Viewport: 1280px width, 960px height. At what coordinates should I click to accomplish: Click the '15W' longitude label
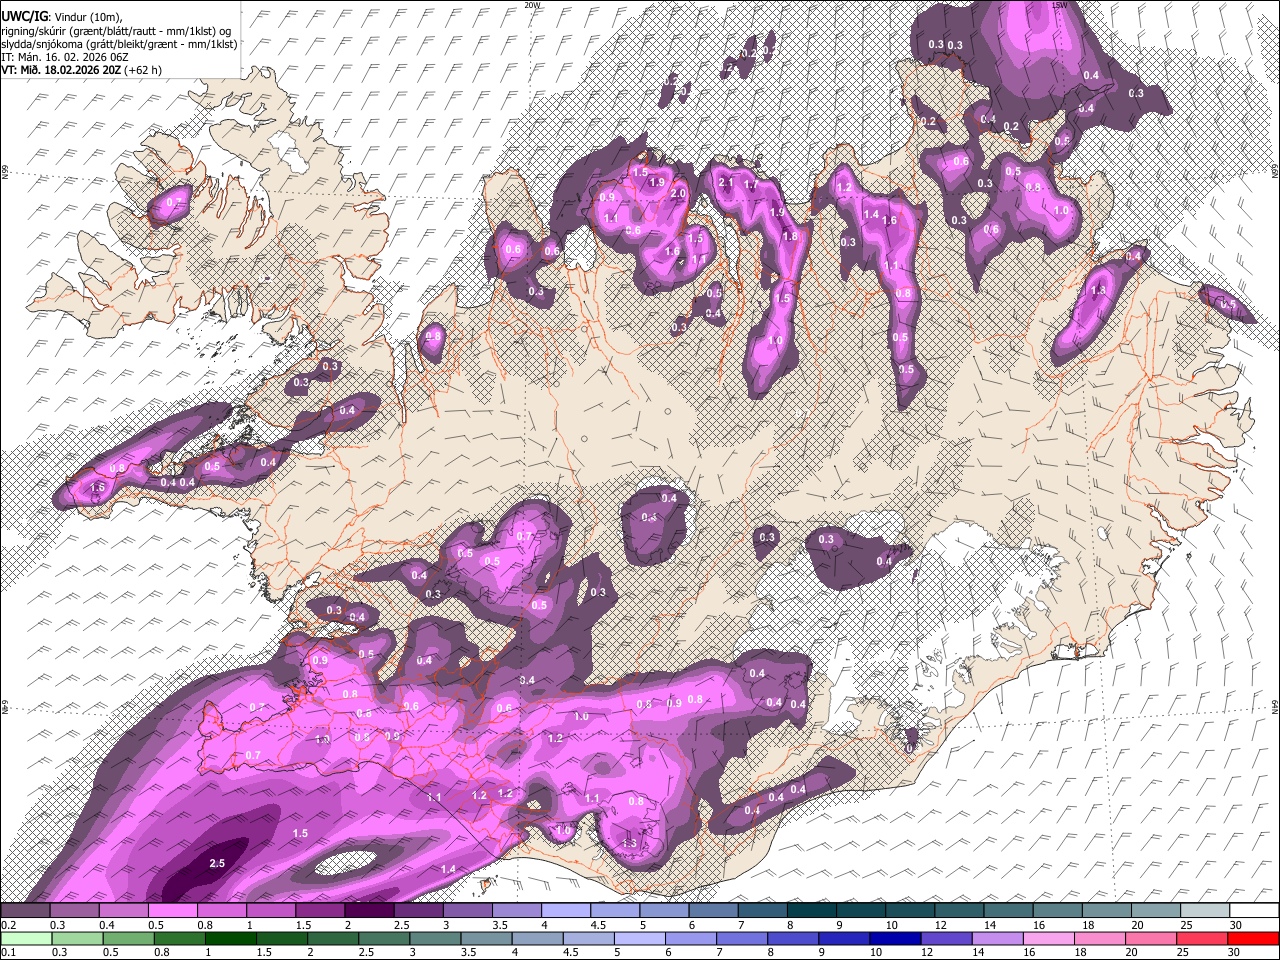1060,5
